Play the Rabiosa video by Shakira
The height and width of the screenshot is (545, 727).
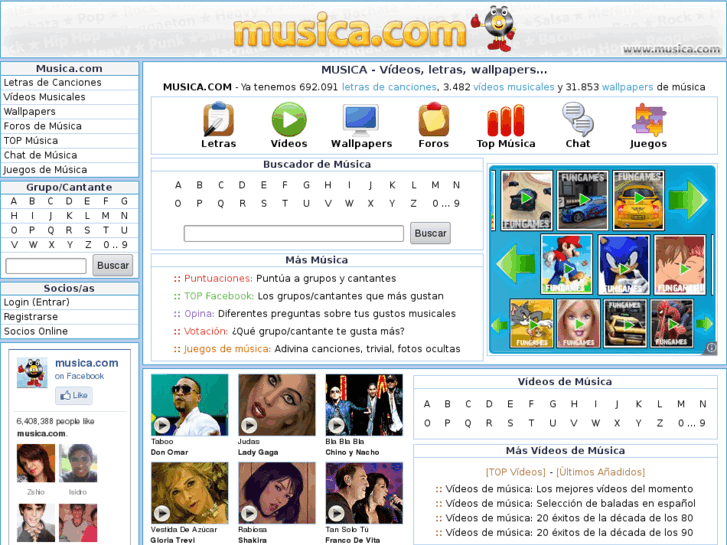[x=277, y=493]
